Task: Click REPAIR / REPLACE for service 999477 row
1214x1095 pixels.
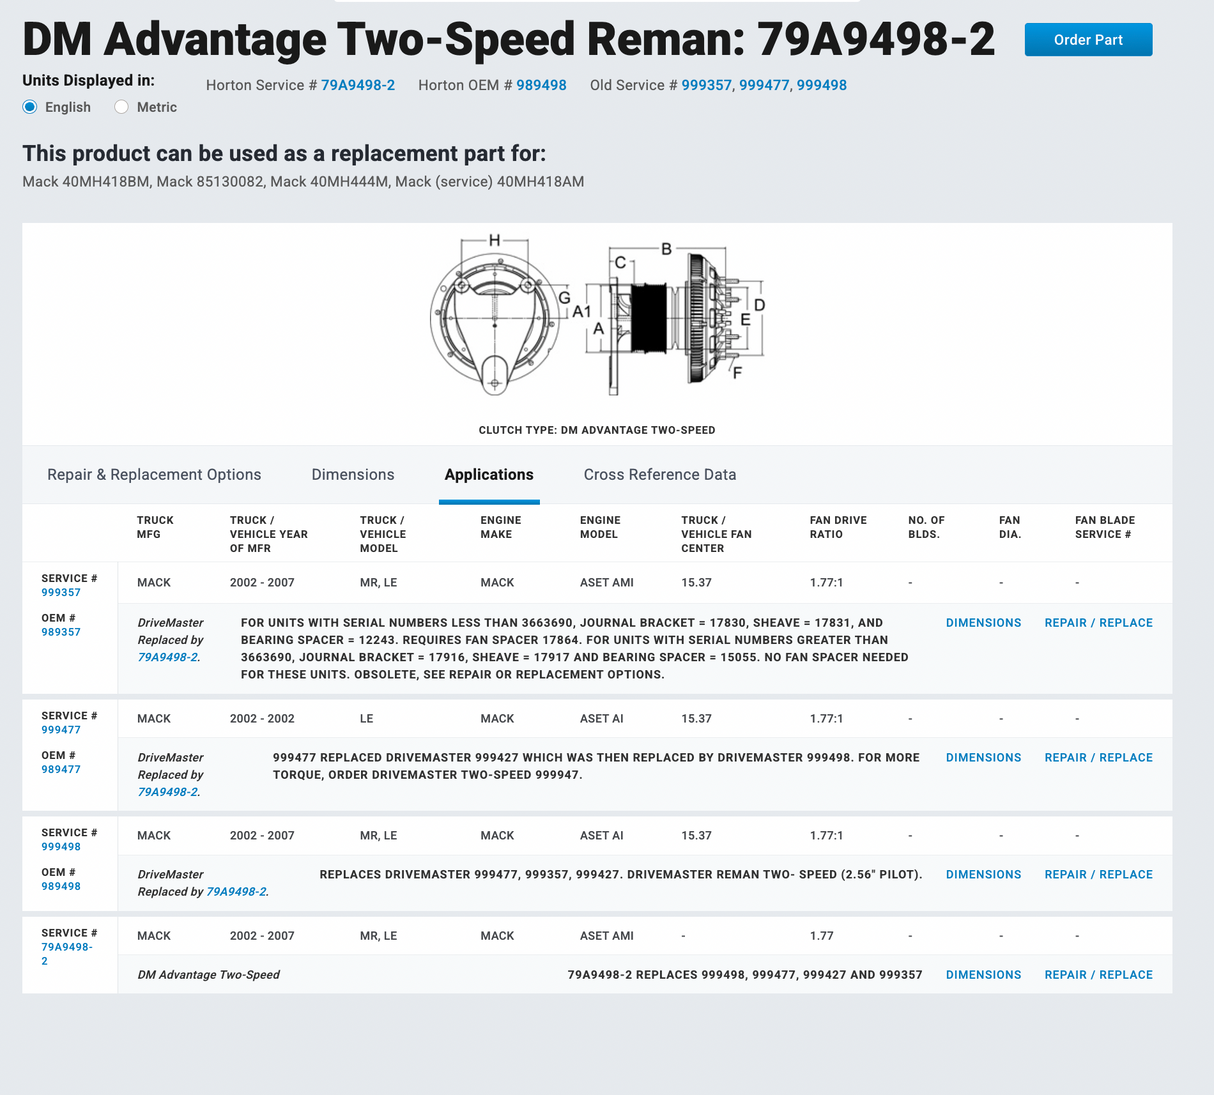Action: pyautogui.click(x=1098, y=758)
